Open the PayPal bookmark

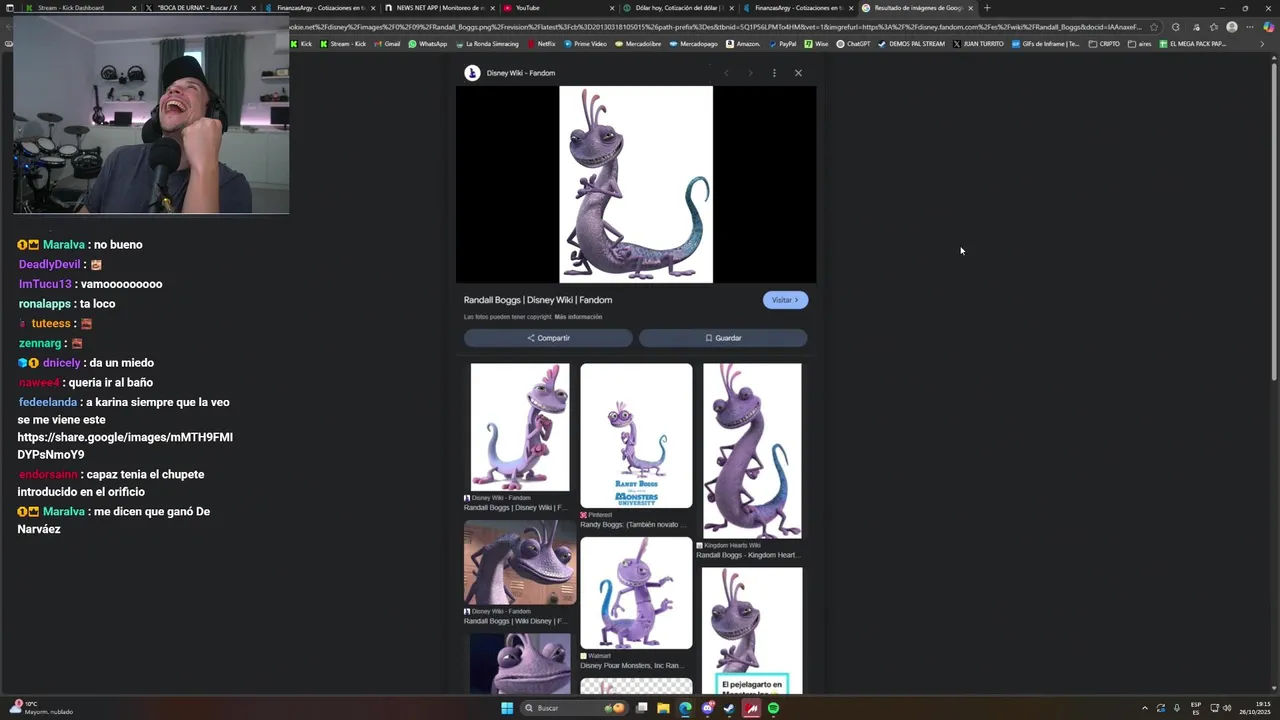(783, 44)
